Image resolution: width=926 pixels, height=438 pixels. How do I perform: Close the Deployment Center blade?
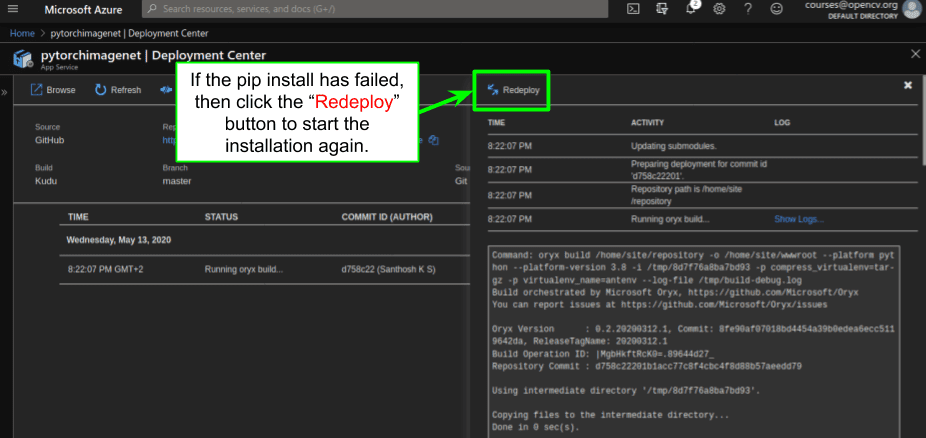click(915, 54)
